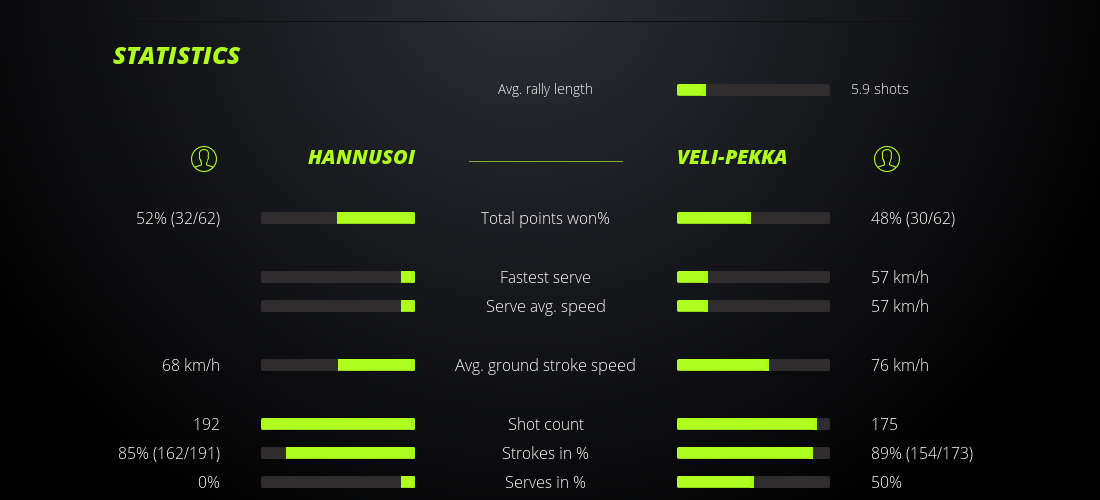Click Veli-Pekka's player profile icon
Image resolution: width=1100 pixels, height=500 pixels.
(887, 158)
